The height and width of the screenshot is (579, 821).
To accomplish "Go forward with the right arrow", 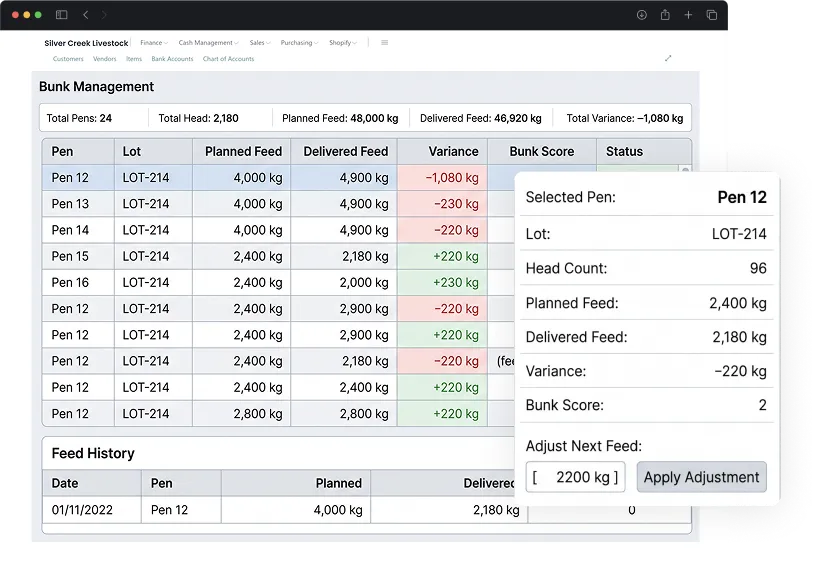I will (104, 15).
